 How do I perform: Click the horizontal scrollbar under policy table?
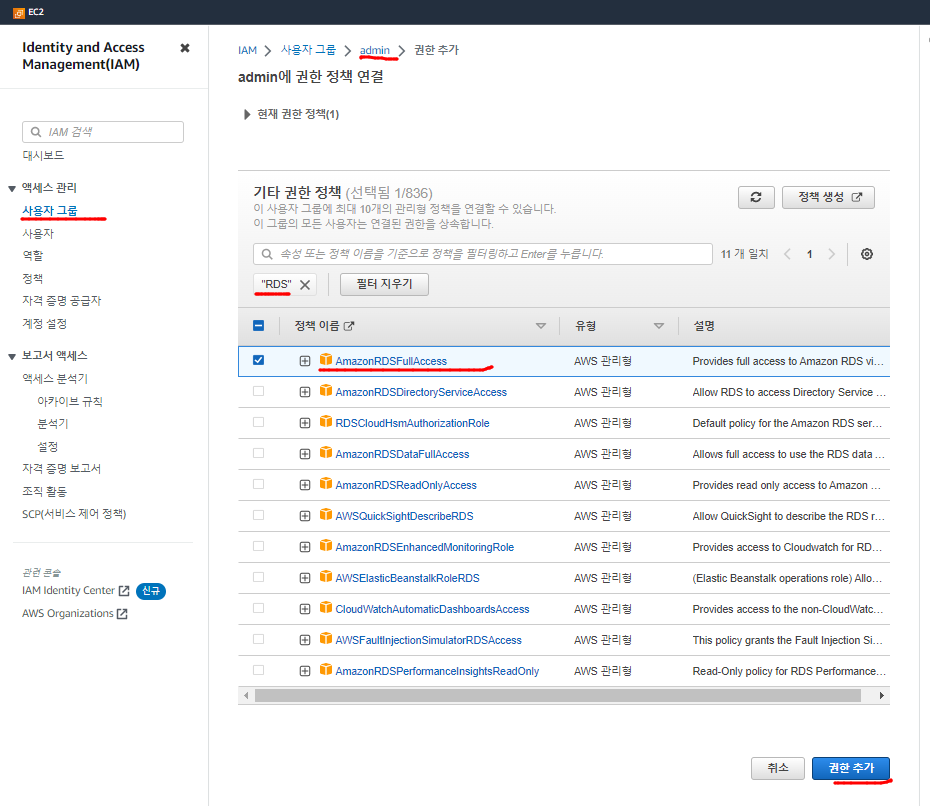[x=558, y=695]
